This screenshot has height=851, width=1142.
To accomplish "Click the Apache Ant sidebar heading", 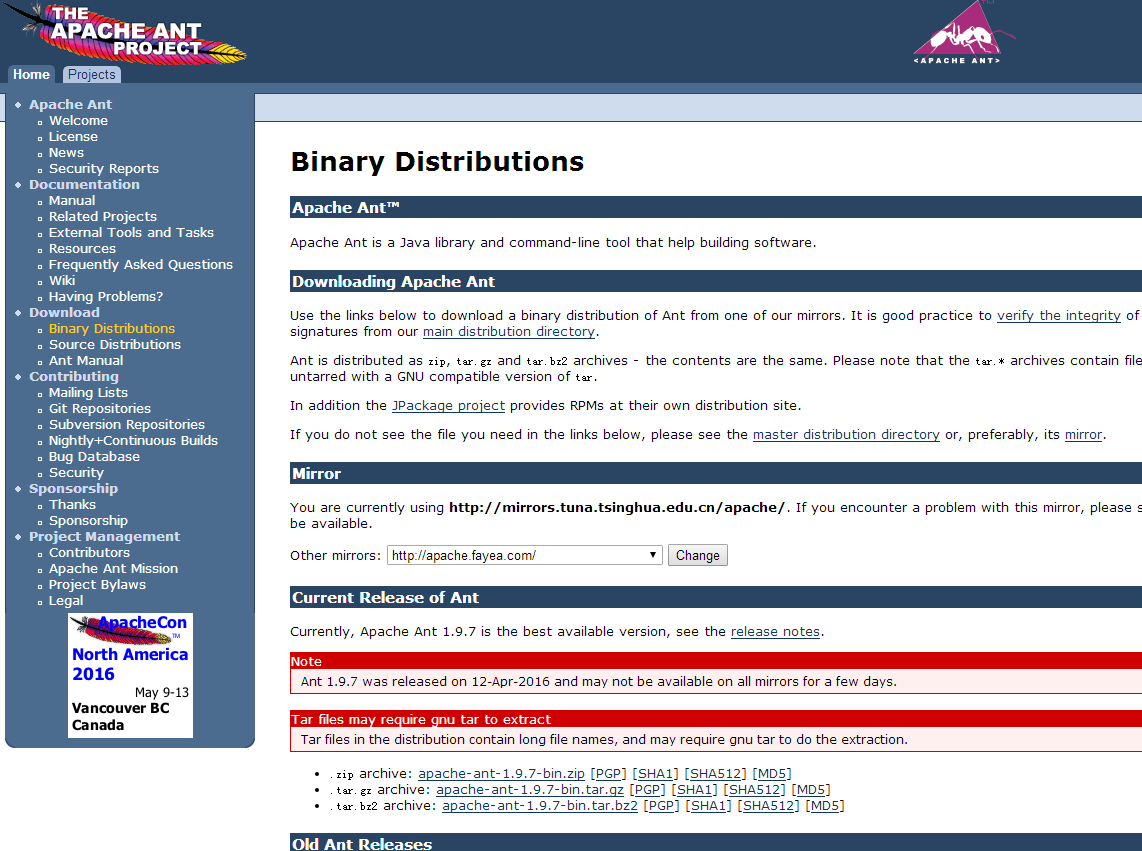I will pyautogui.click(x=71, y=104).
